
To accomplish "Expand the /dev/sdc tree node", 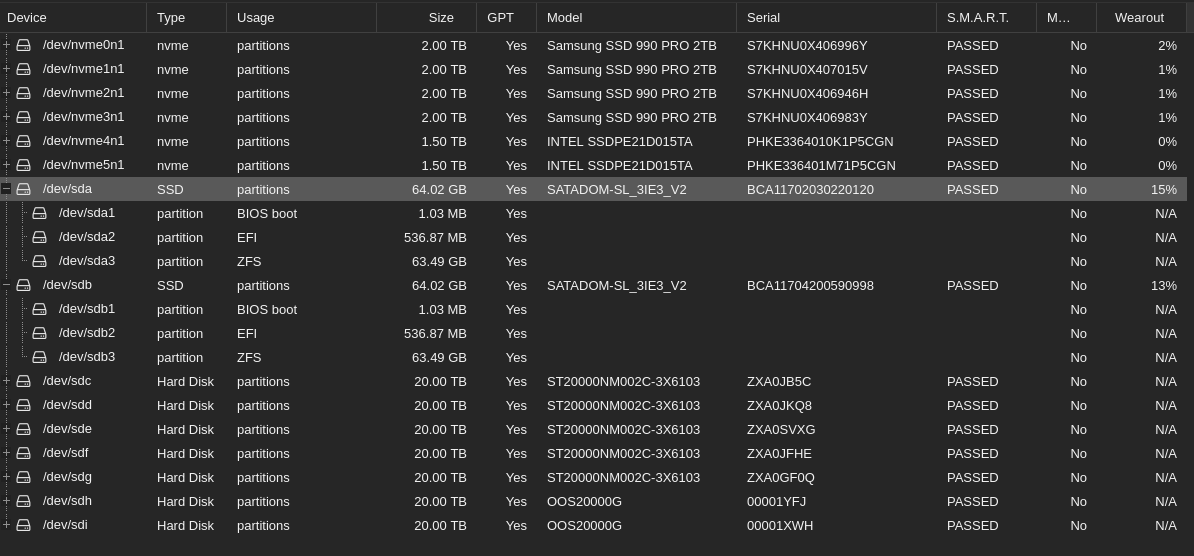I will 6,381.
